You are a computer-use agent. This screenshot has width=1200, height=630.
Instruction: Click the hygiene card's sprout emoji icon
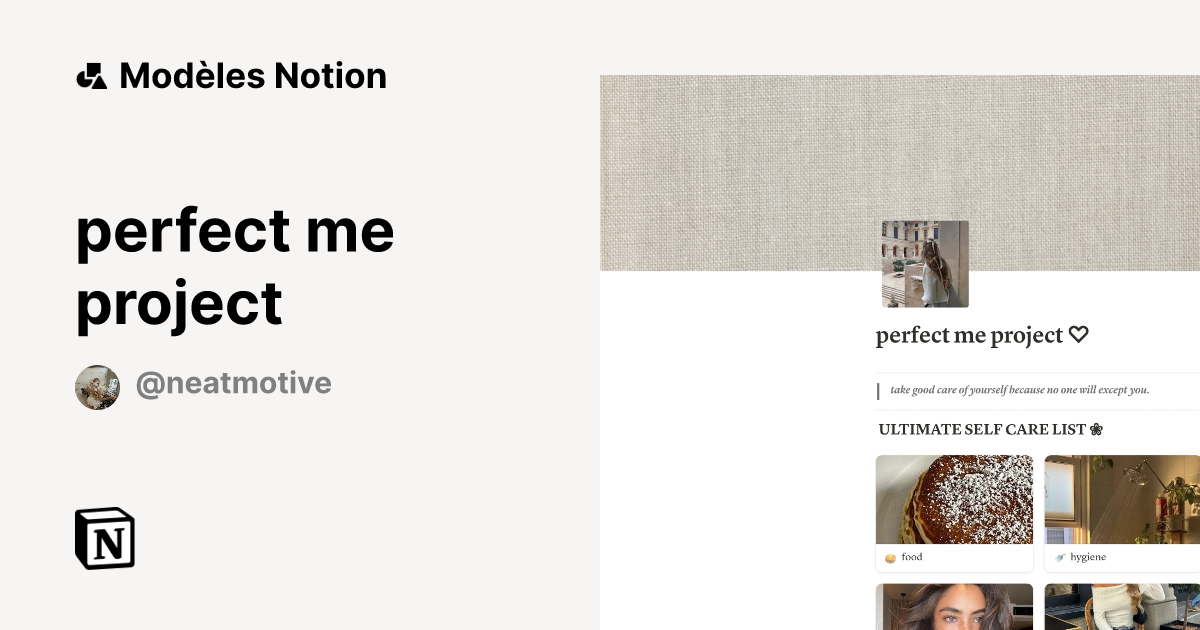tap(1059, 557)
